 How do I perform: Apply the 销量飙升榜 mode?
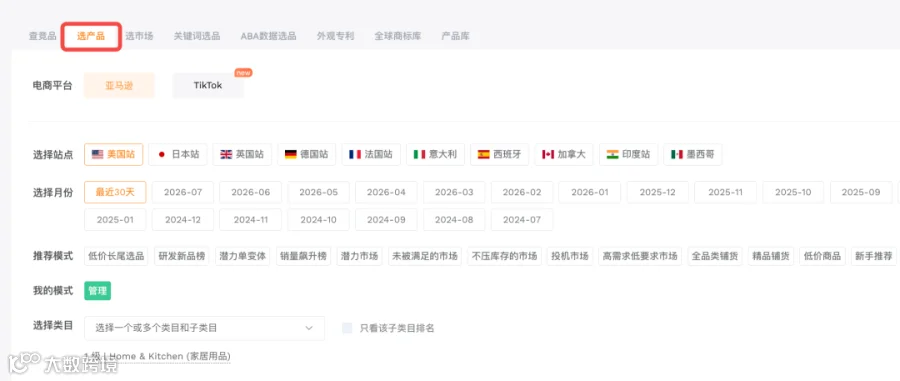(x=303, y=256)
